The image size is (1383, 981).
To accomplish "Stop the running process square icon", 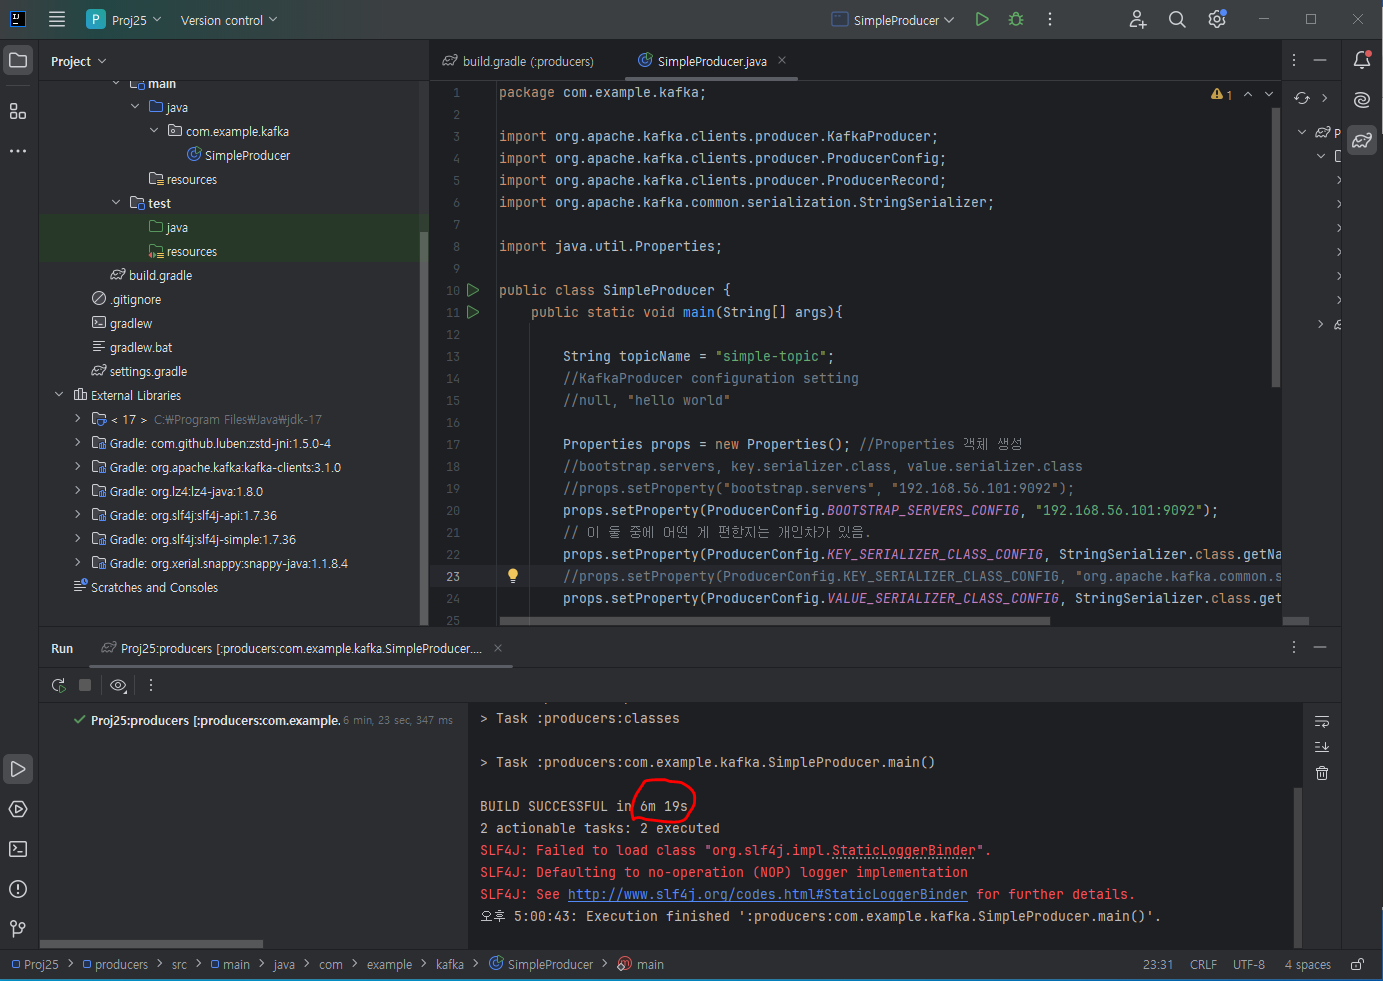I will click(85, 685).
